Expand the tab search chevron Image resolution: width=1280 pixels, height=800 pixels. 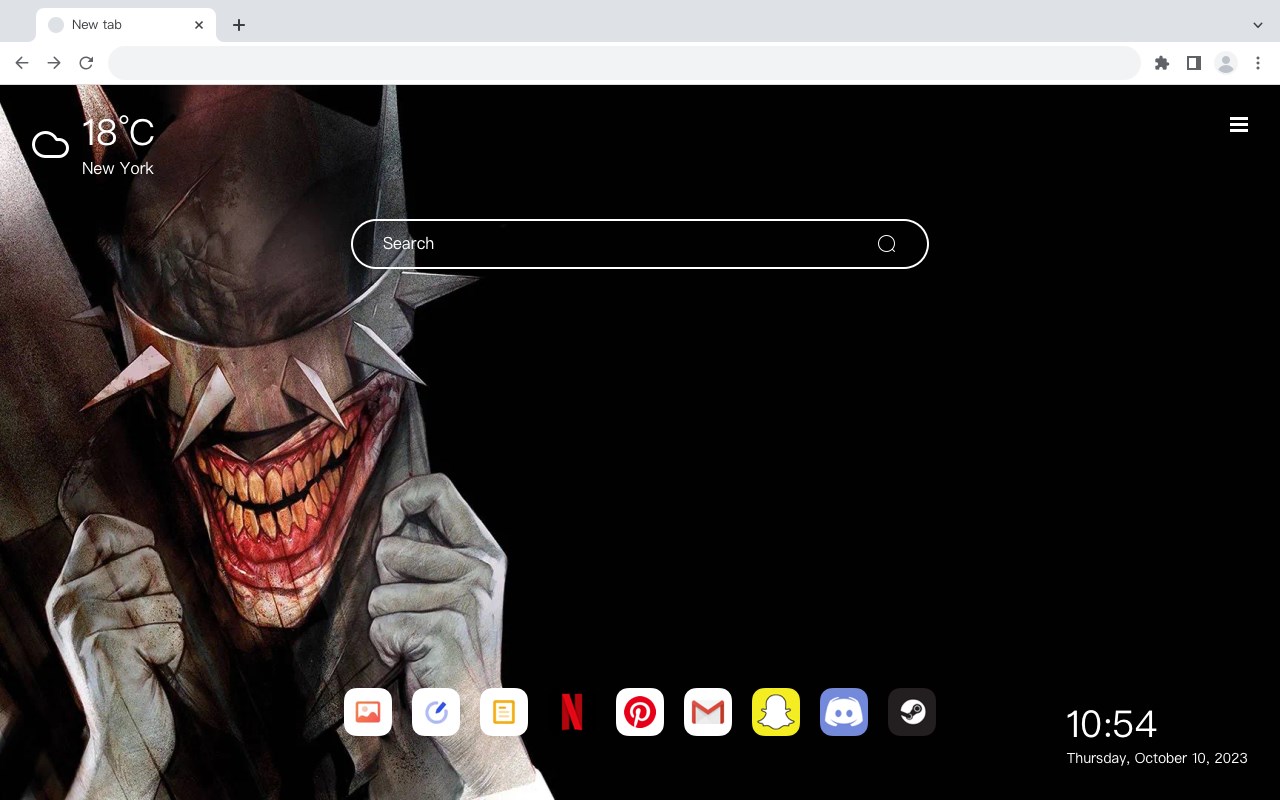pyautogui.click(x=1258, y=25)
